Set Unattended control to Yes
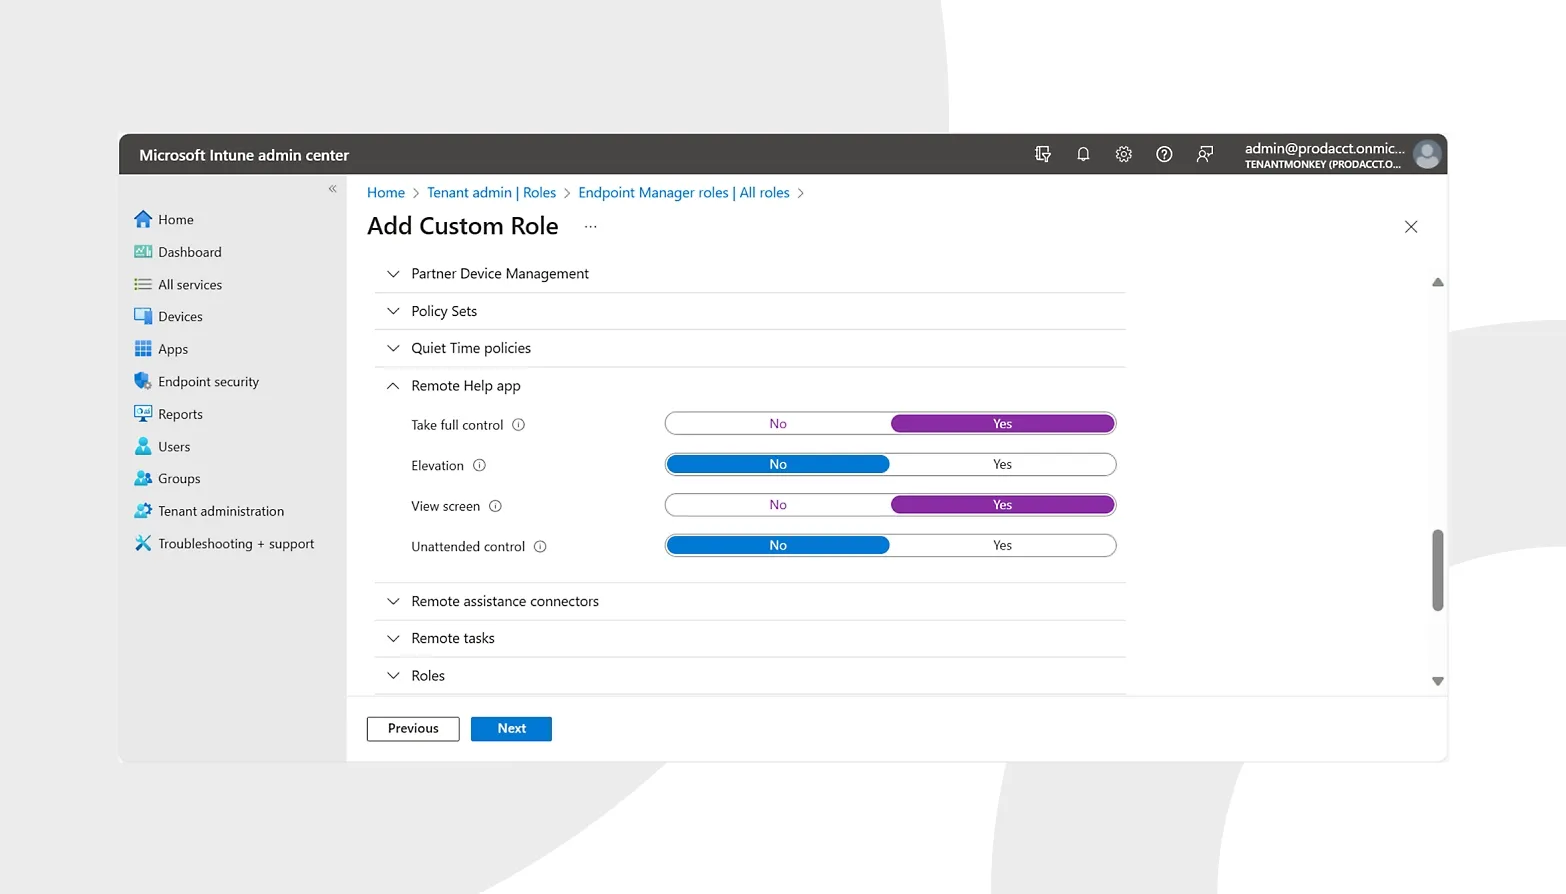Viewport: 1566px width, 894px height. pyautogui.click(x=1002, y=545)
